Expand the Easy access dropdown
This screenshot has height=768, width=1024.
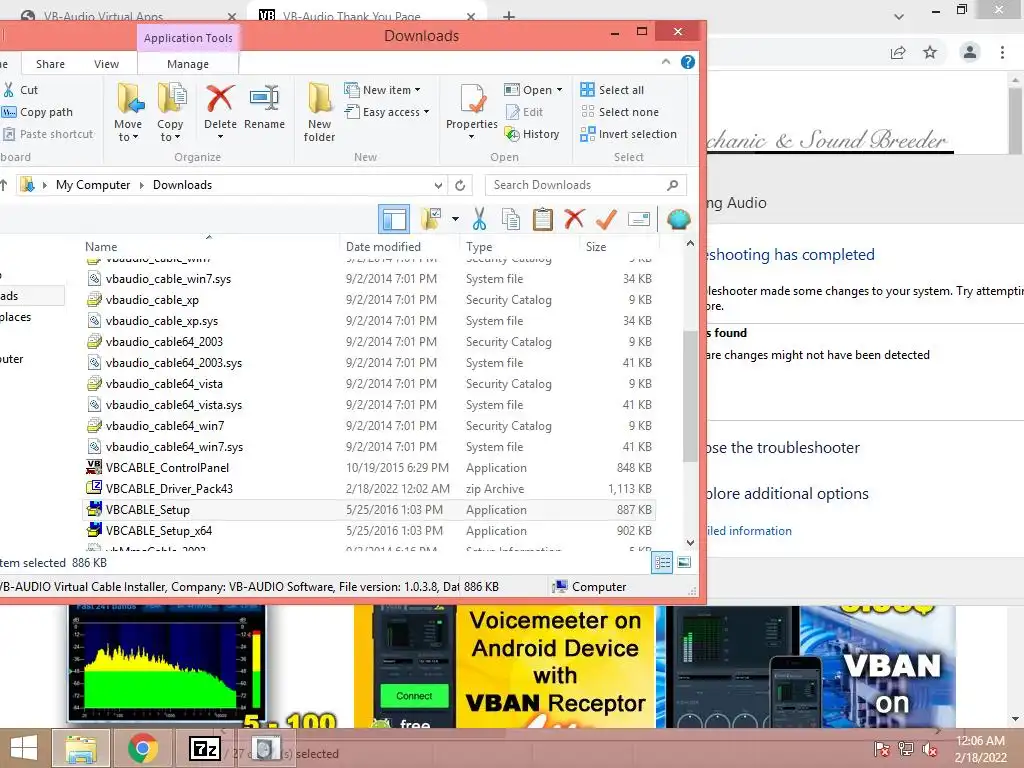[x=426, y=112]
